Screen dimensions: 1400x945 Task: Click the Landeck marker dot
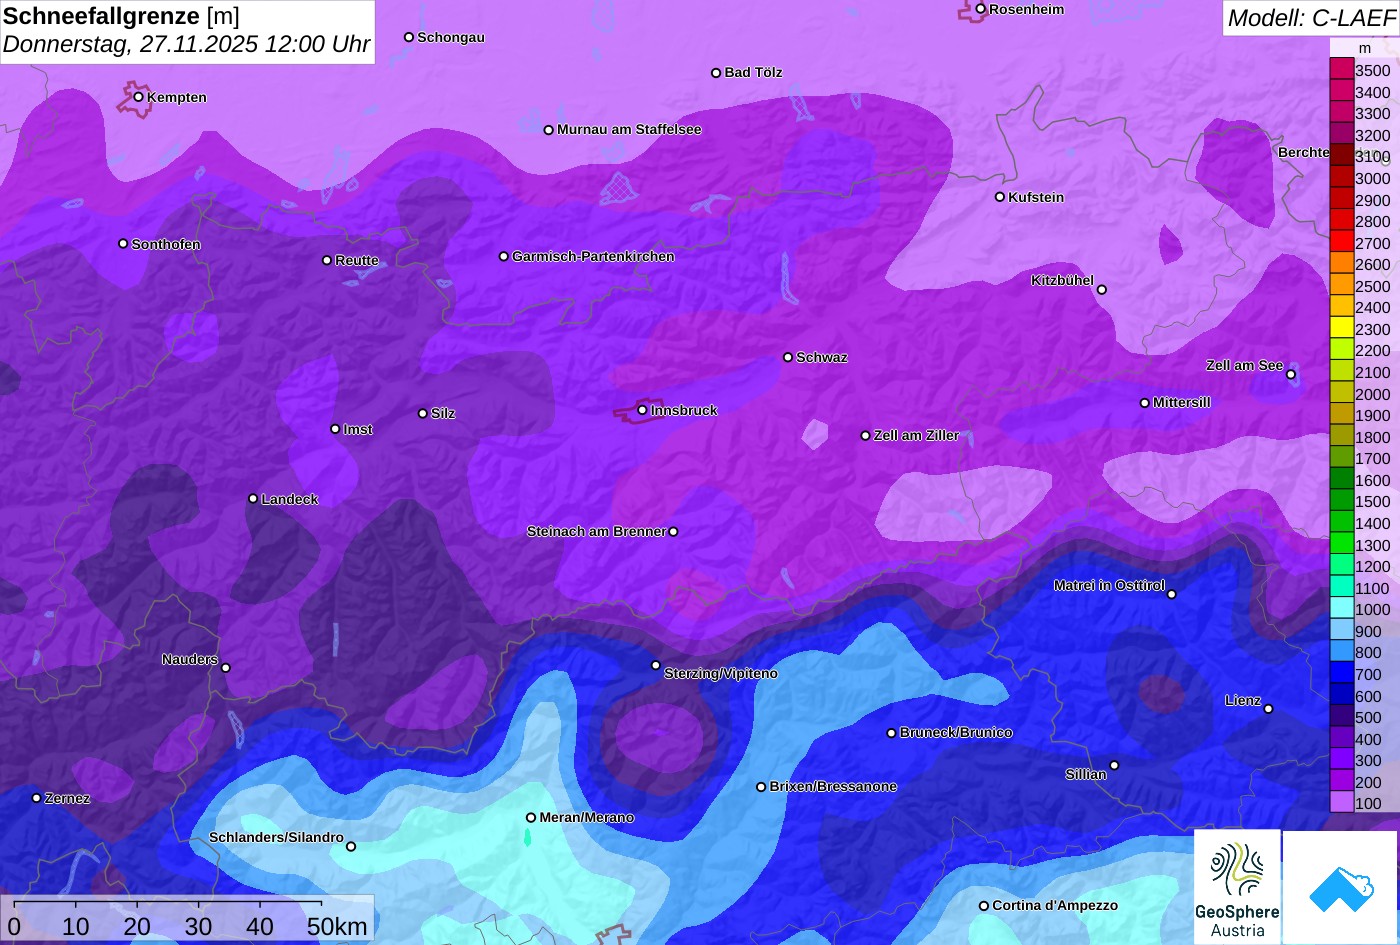click(x=253, y=498)
